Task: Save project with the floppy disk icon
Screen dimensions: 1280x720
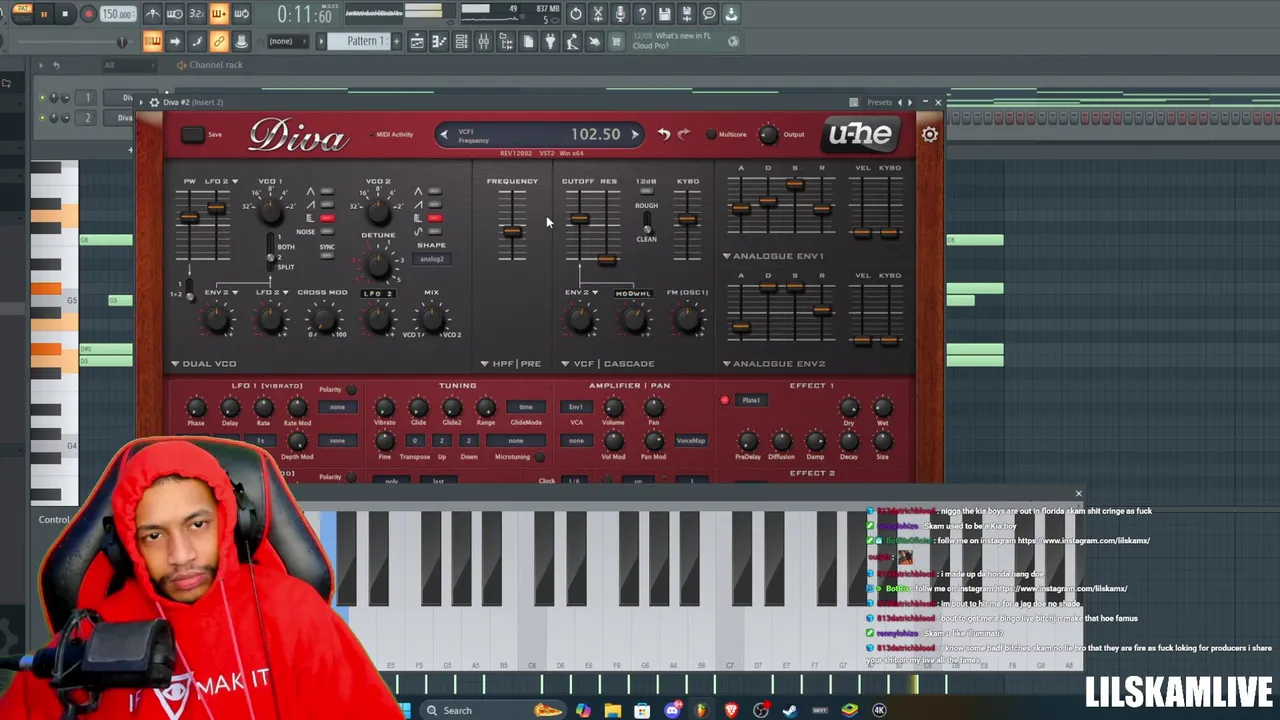Action: pyautogui.click(x=664, y=14)
